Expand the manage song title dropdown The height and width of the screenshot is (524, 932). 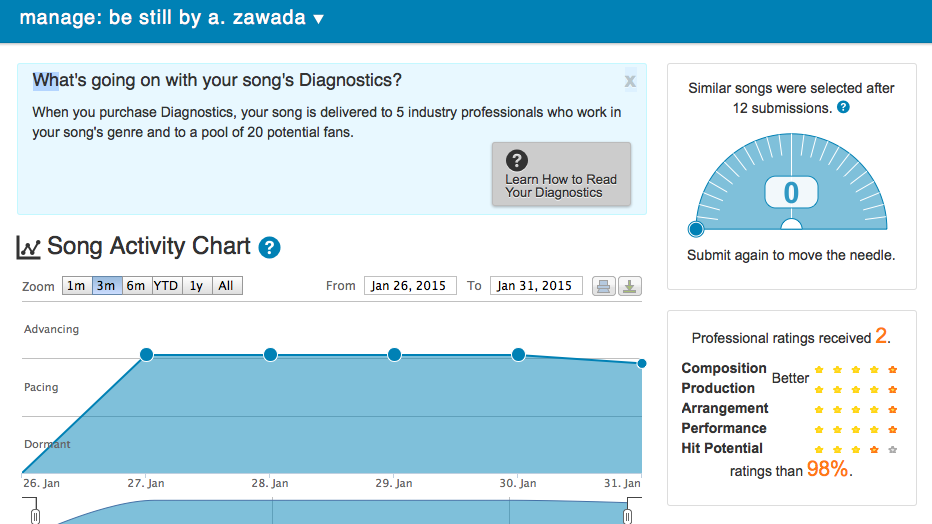click(x=319, y=19)
